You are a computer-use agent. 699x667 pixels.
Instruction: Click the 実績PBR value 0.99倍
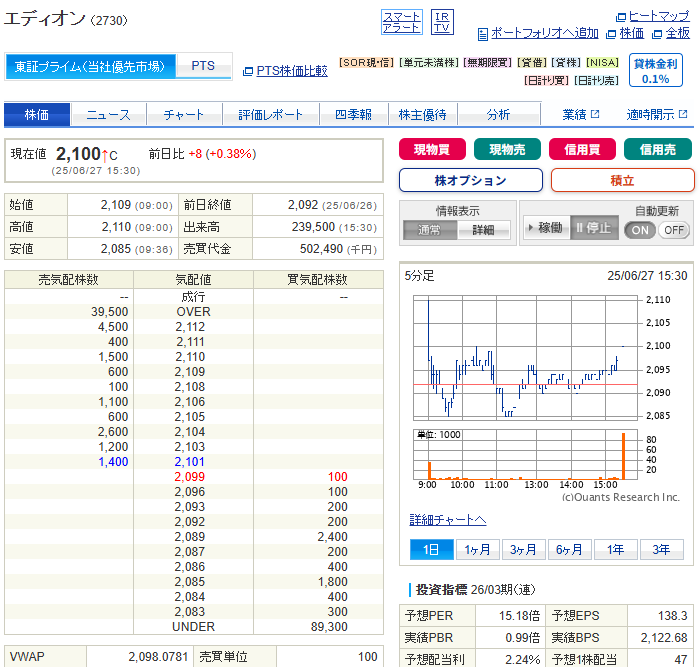coord(522,638)
